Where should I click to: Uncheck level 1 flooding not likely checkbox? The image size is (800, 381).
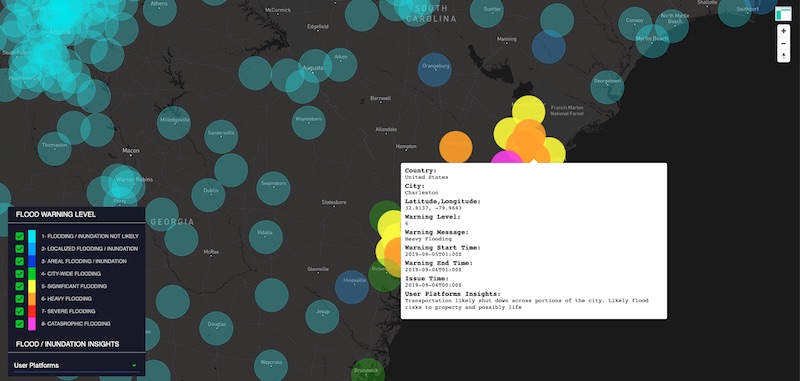[19, 236]
